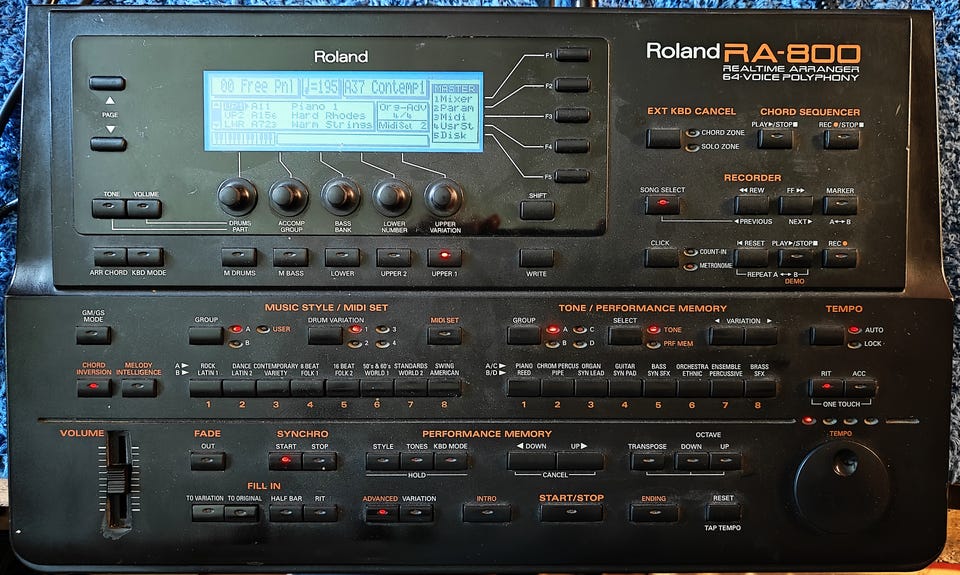Push the EXT KBD CANCEL button
The width and height of the screenshot is (960, 575).
pyautogui.click(x=663, y=138)
